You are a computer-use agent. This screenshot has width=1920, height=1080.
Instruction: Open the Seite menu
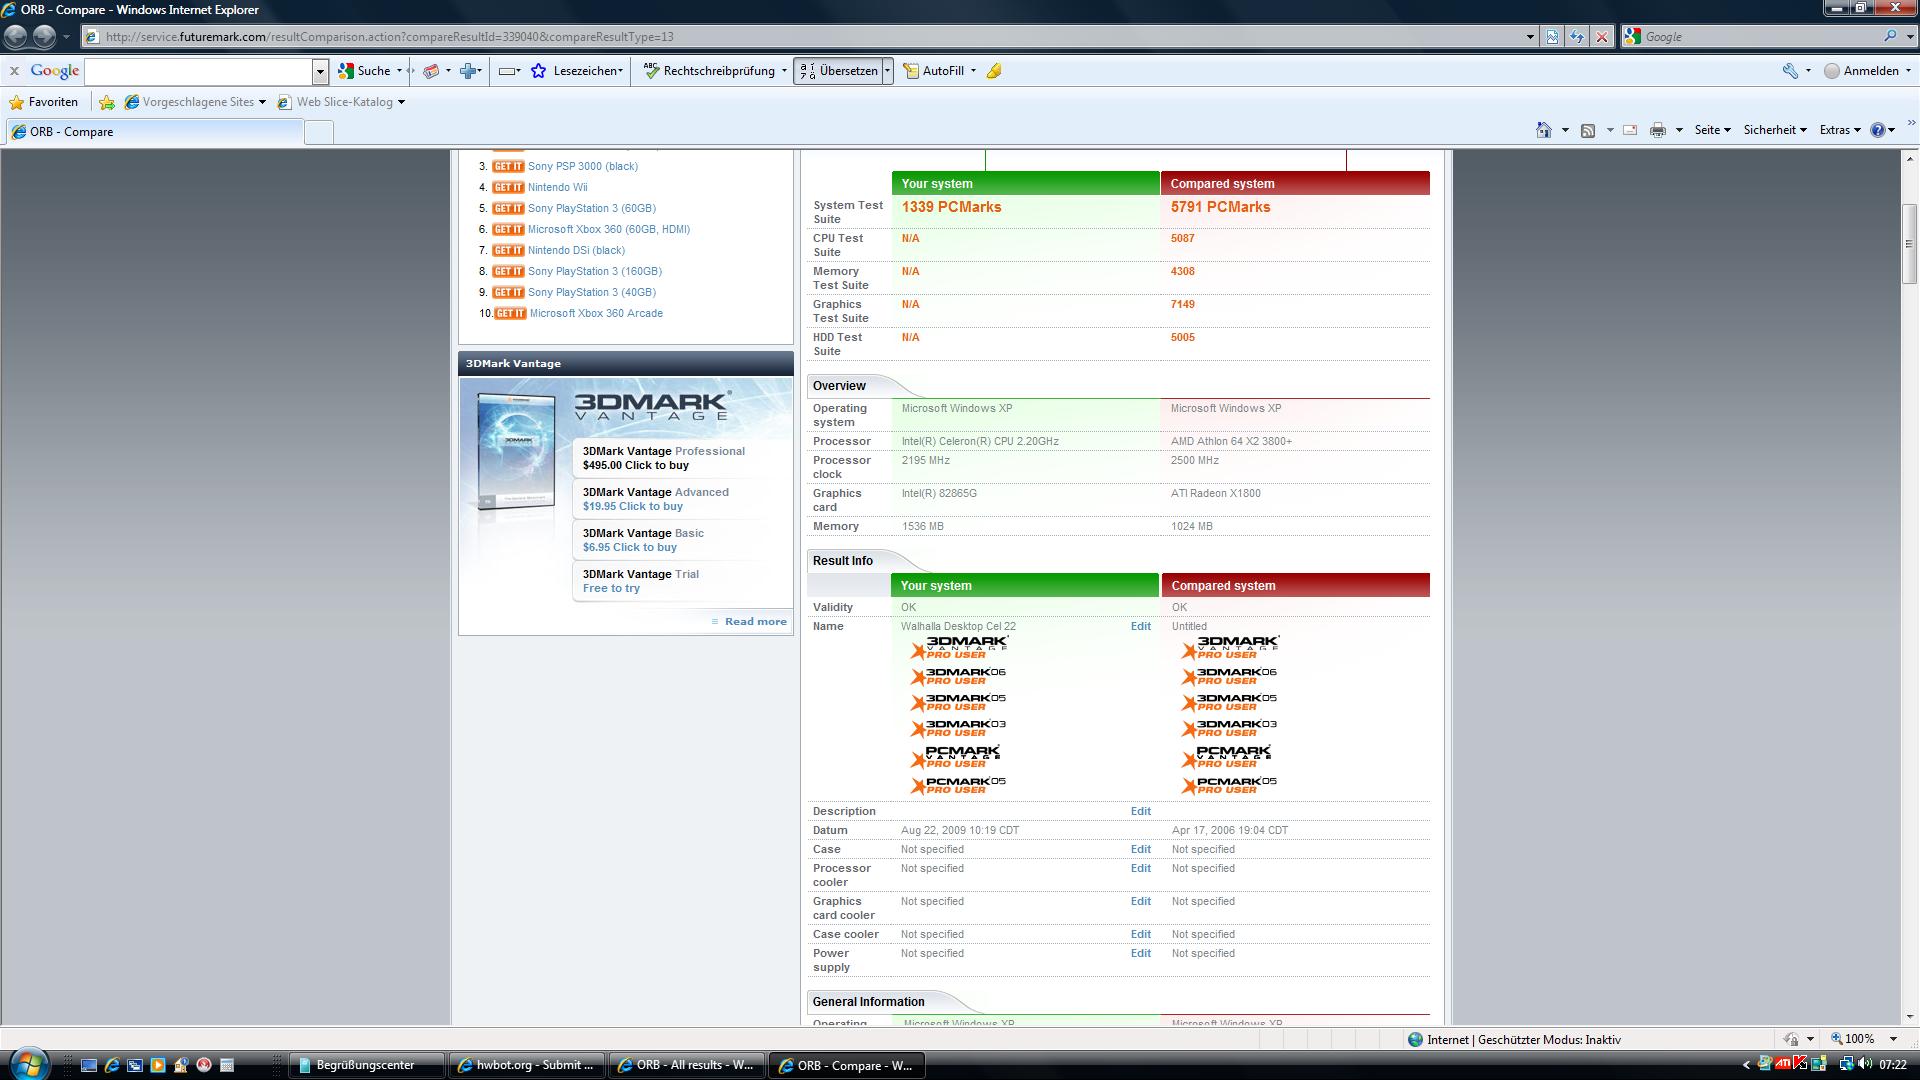pyautogui.click(x=1712, y=130)
